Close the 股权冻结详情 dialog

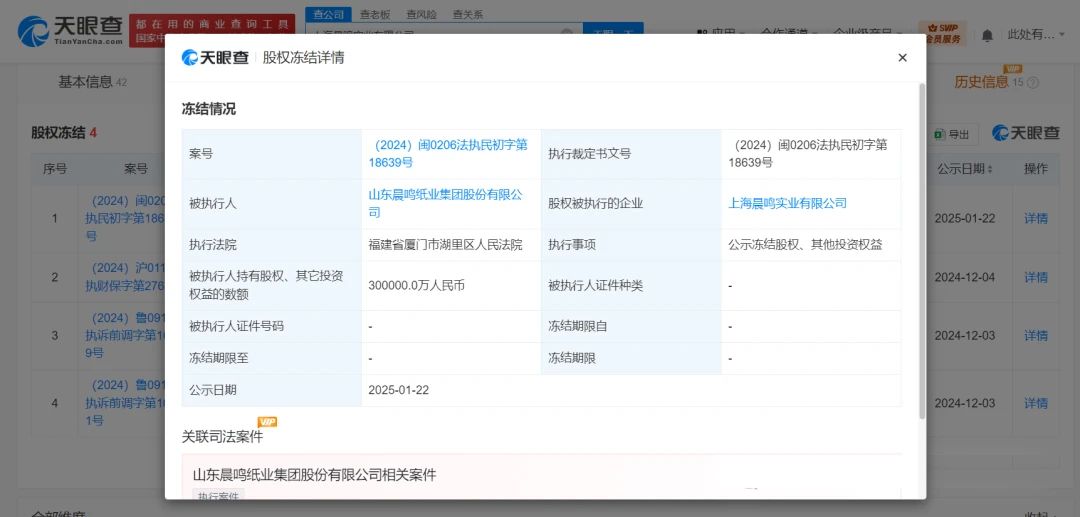[x=902, y=58]
